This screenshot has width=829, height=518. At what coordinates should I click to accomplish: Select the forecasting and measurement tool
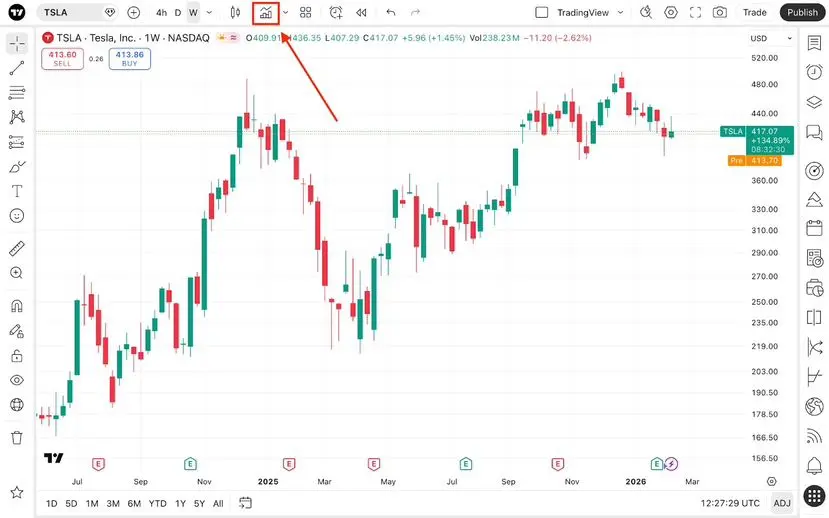(x=17, y=142)
